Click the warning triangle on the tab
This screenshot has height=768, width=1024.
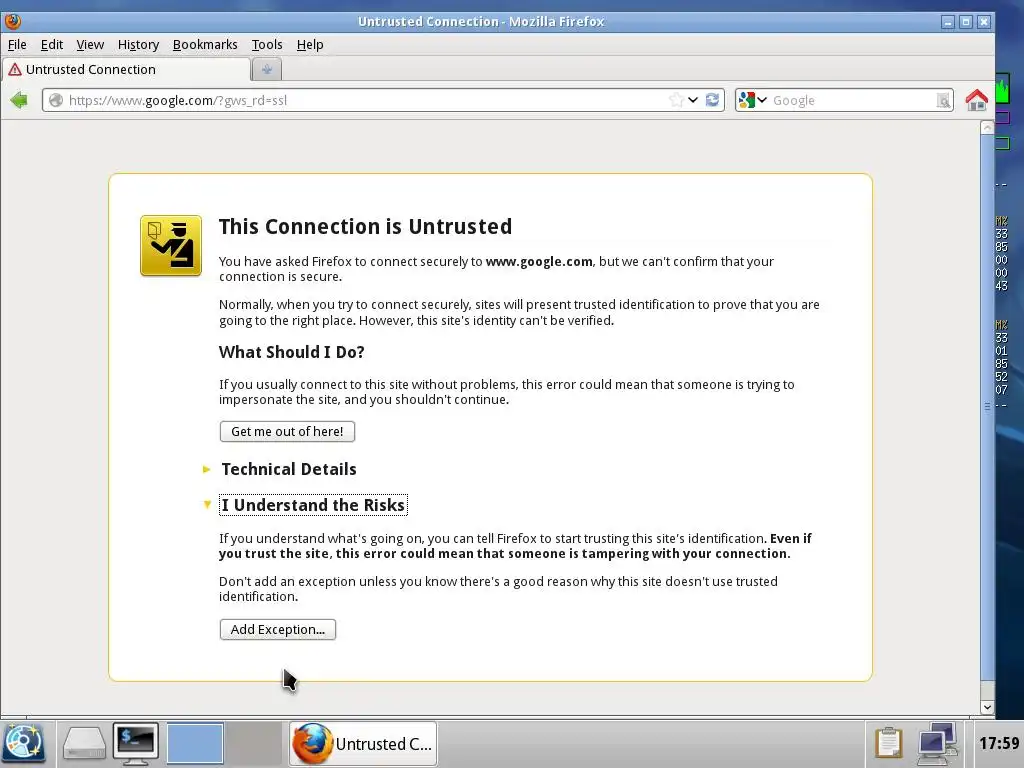pos(15,69)
